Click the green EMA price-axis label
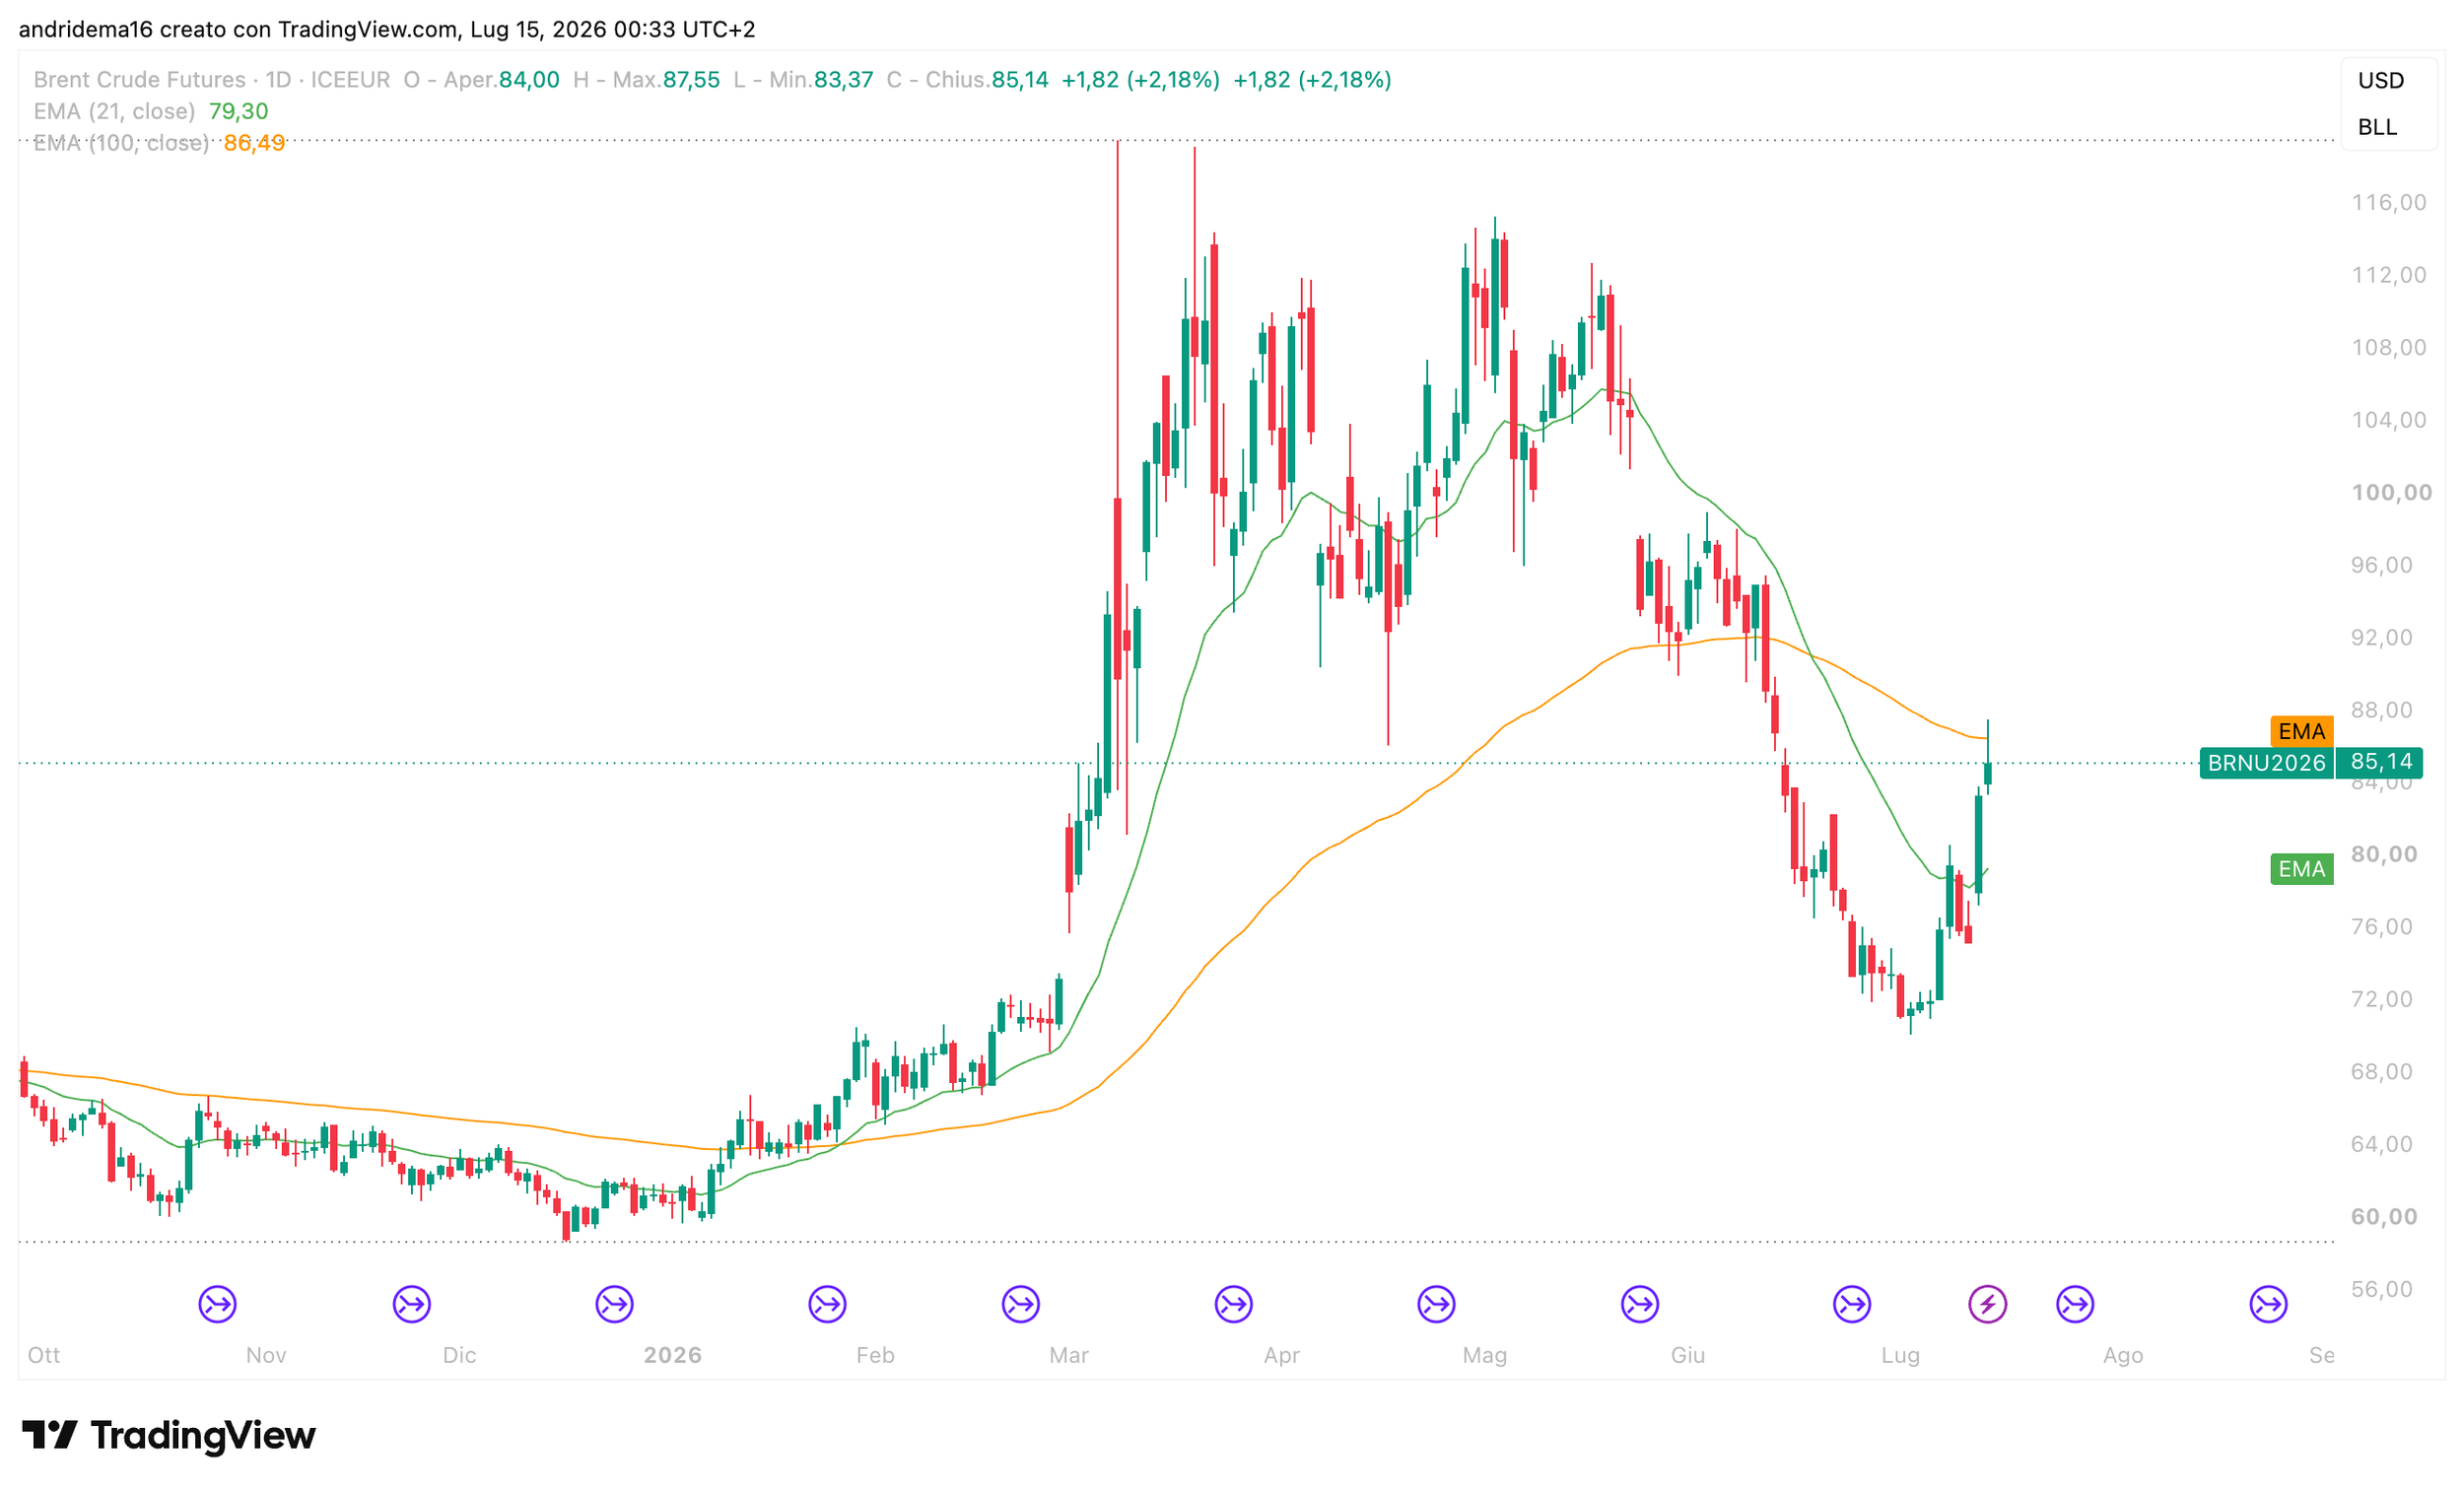This screenshot has width=2464, height=1491. (2302, 869)
